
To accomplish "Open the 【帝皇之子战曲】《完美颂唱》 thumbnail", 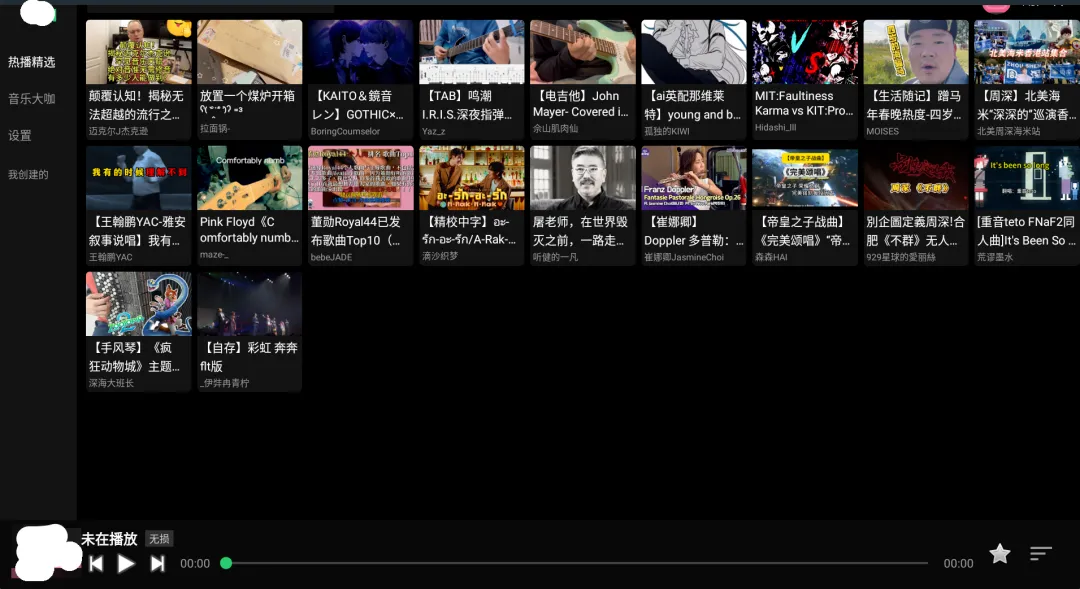I will click(x=805, y=178).
